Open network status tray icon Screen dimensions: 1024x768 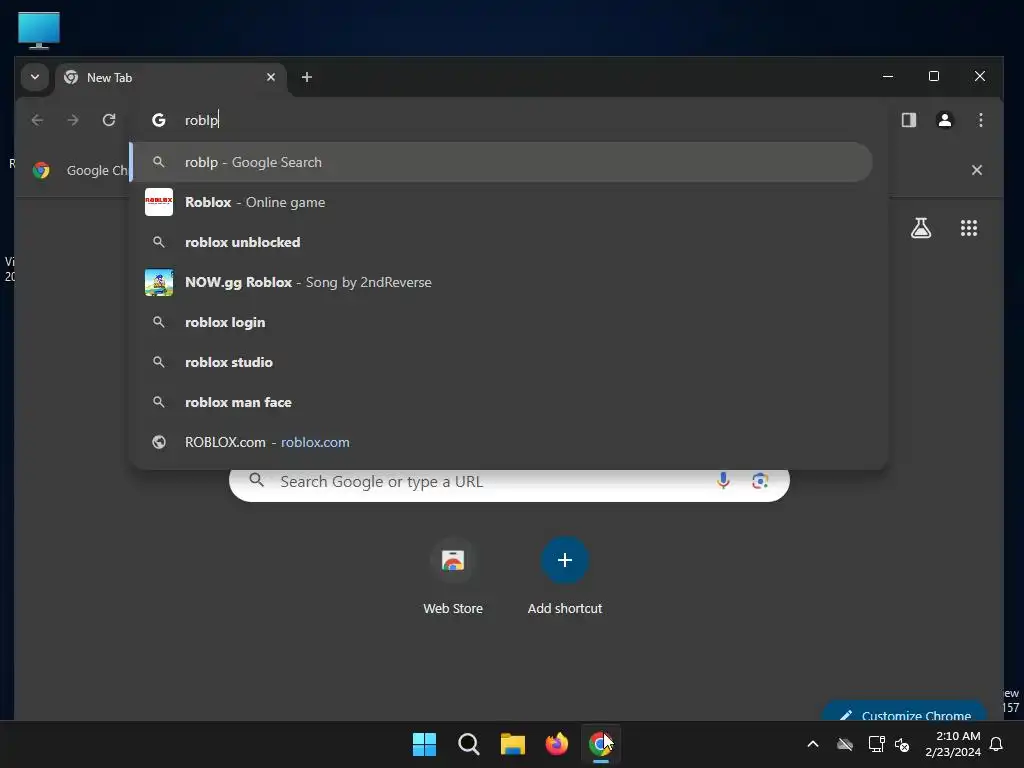[x=876, y=744]
